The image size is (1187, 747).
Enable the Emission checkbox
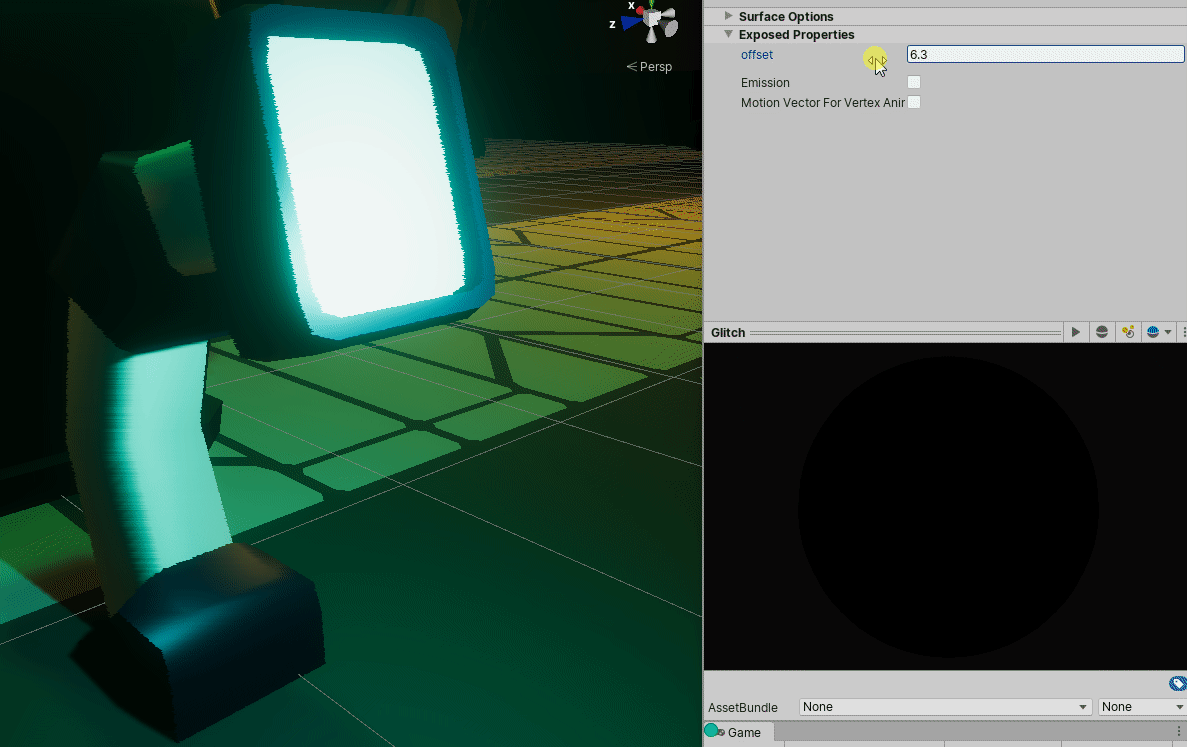coord(914,82)
